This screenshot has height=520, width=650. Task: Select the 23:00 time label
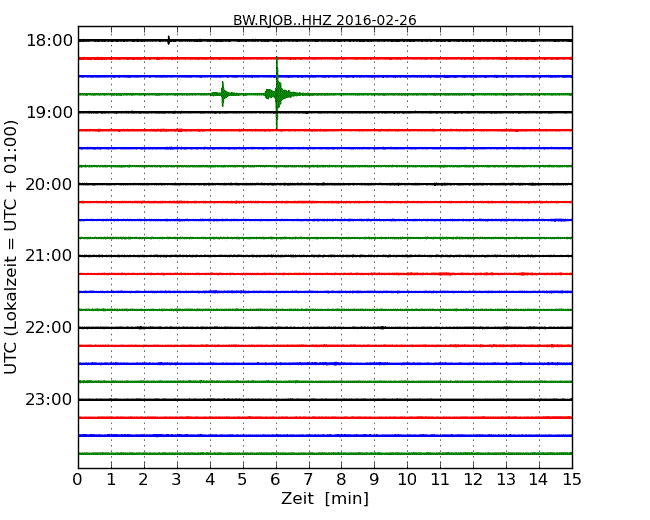(49, 400)
